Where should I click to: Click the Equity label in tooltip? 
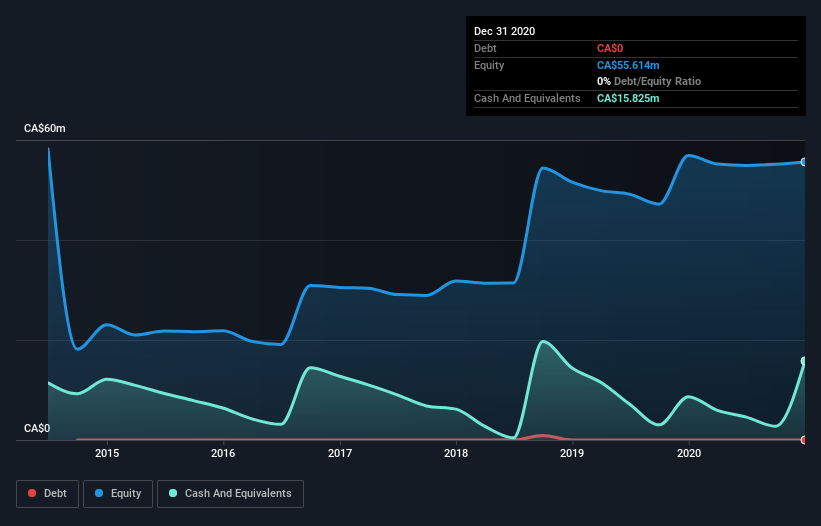point(489,65)
